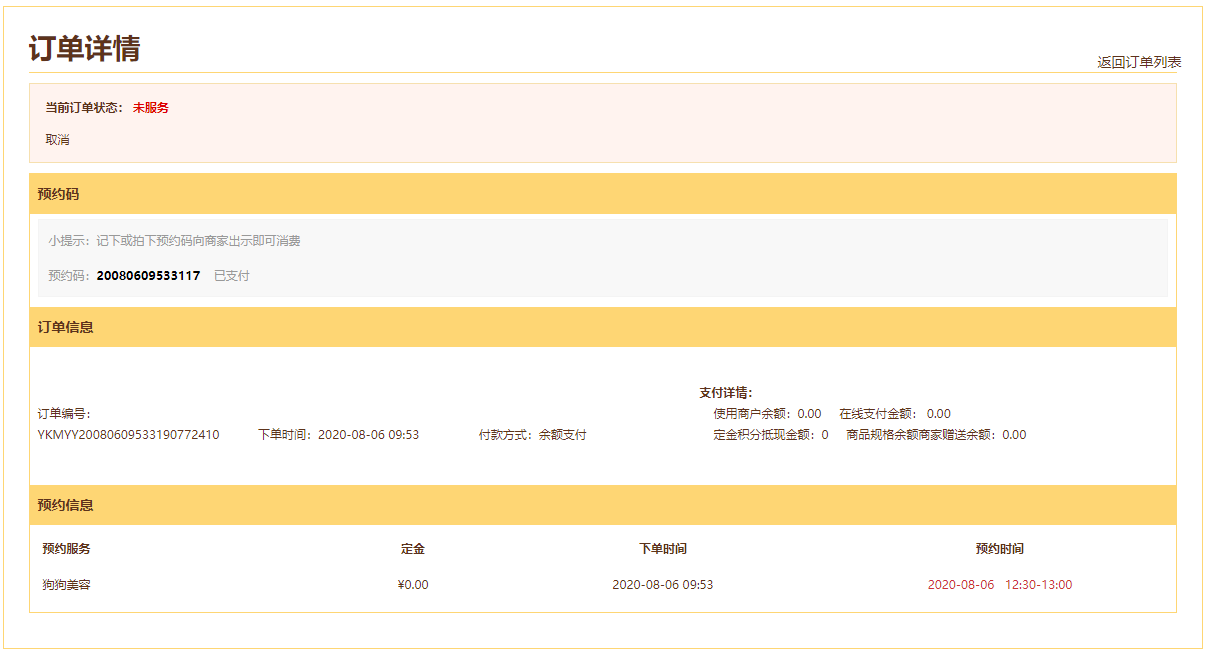The height and width of the screenshot is (657, 1211).
Task: Click the 预约时间 column header
Action: pyautogui.click(x=1000, y=549)
